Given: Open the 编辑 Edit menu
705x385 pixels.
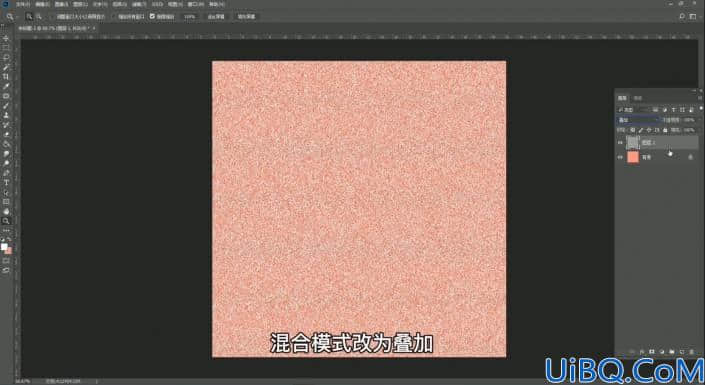Looking at the screenshot, I should [x=42, y=4].
